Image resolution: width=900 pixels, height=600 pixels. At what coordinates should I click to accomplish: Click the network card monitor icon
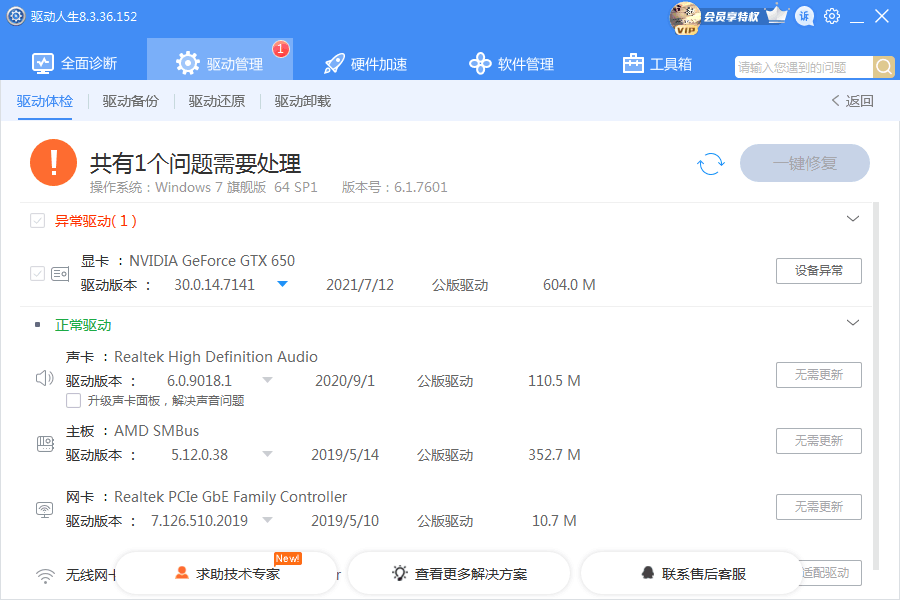(x=45, y=509)
